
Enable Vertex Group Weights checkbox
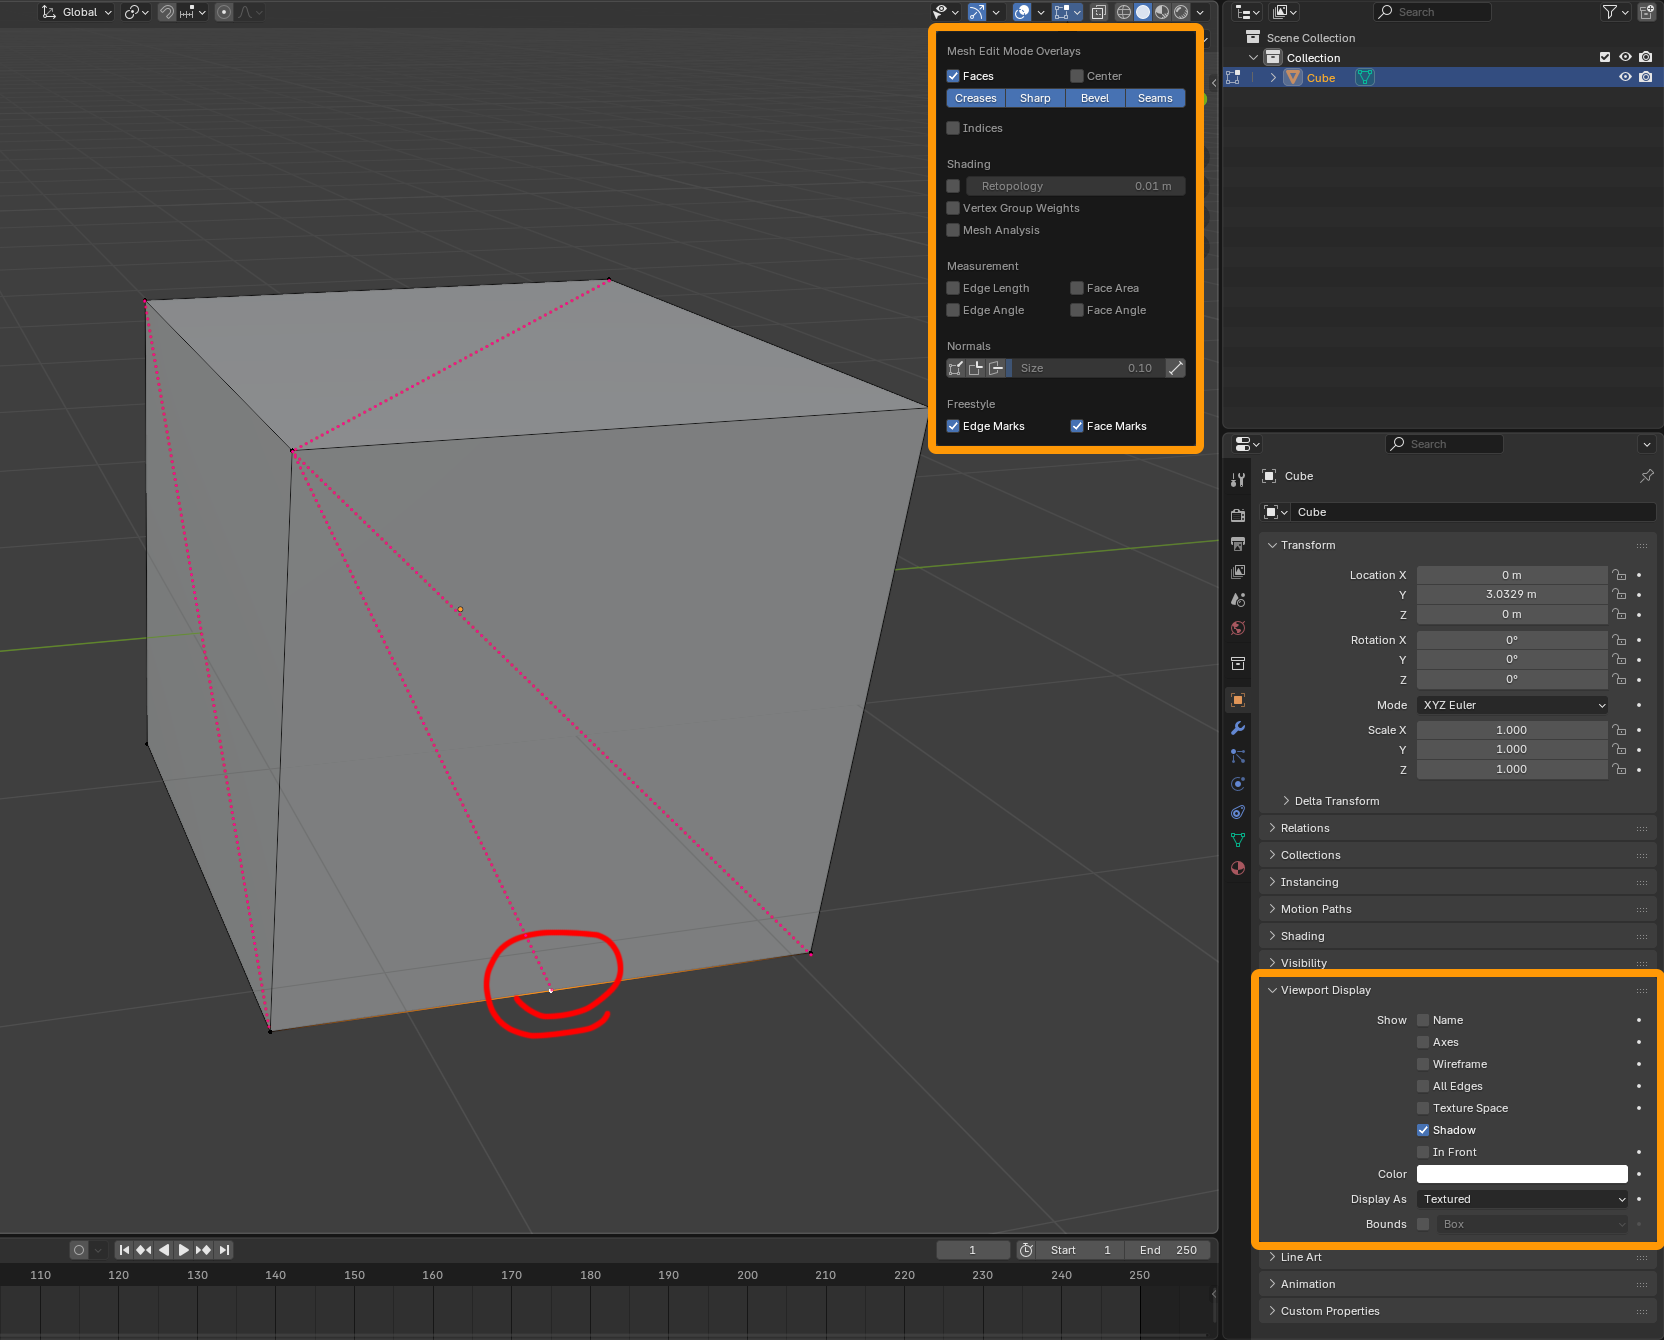point(953,208)
